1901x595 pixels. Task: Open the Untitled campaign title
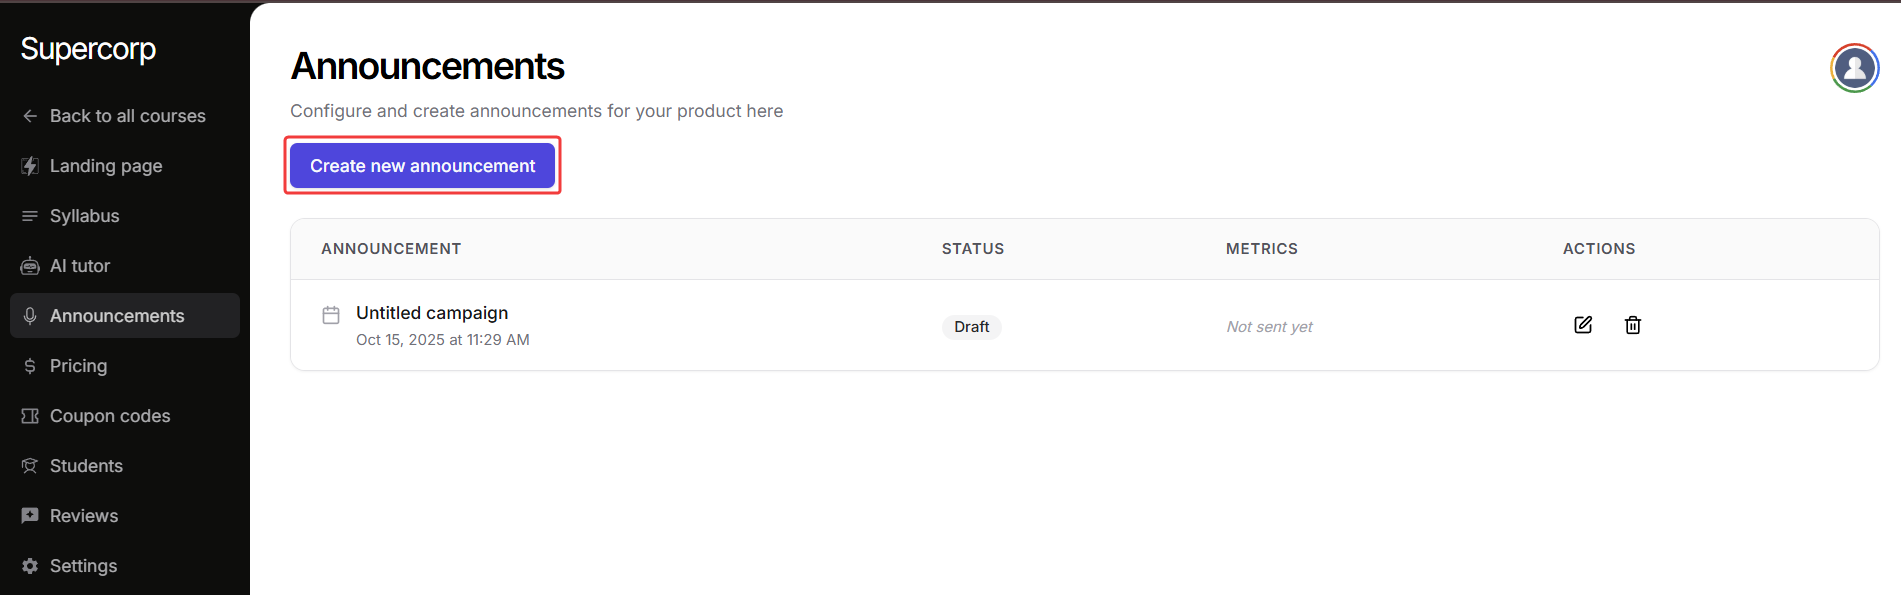432,313
